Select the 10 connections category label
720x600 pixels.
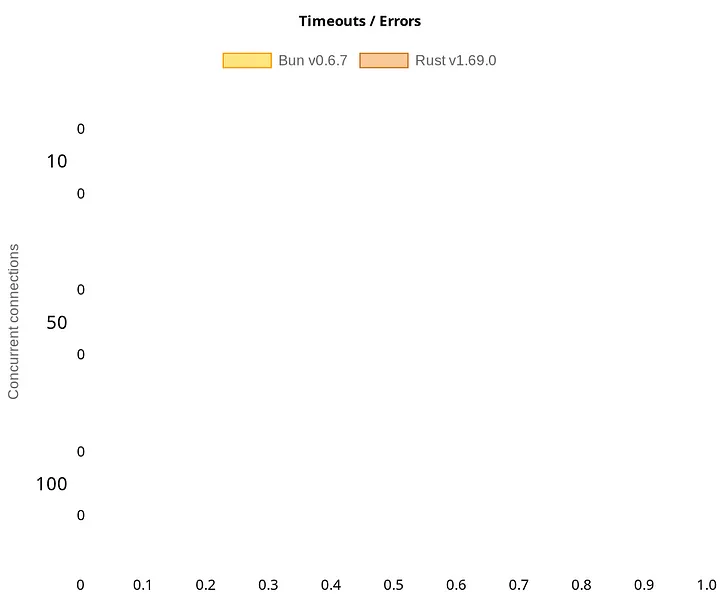57,162
